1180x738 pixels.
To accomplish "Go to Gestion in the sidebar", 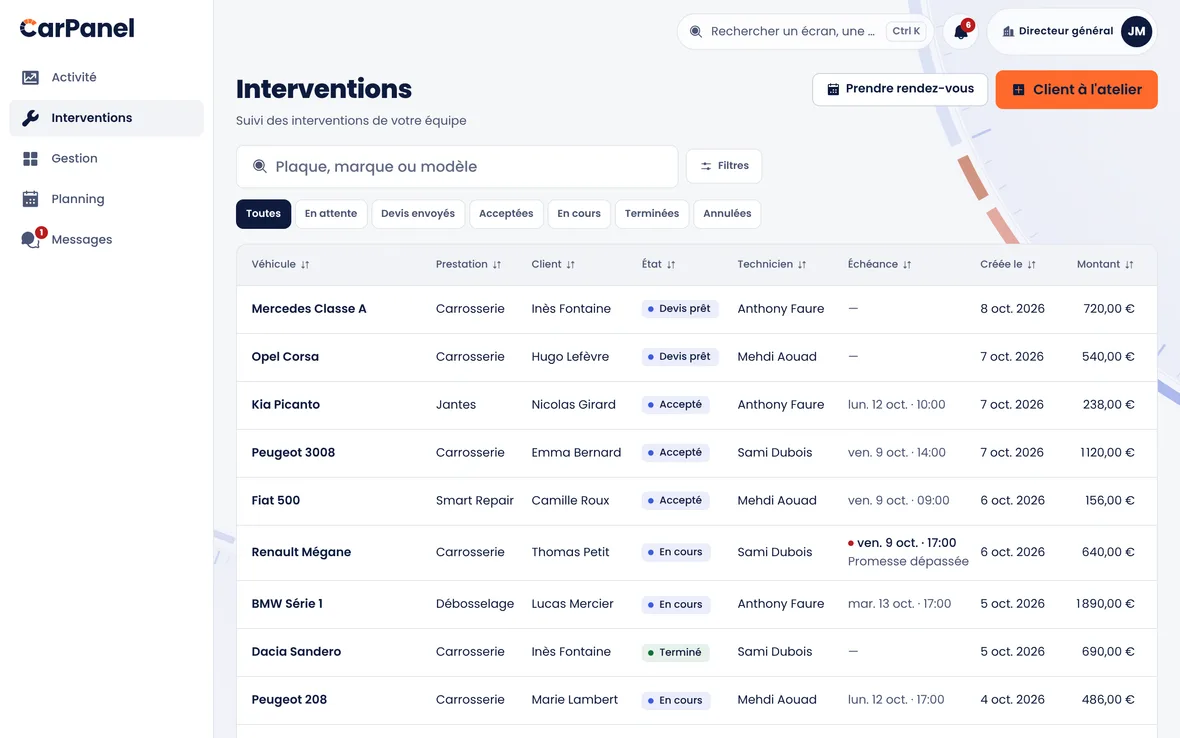I will 106,159.
